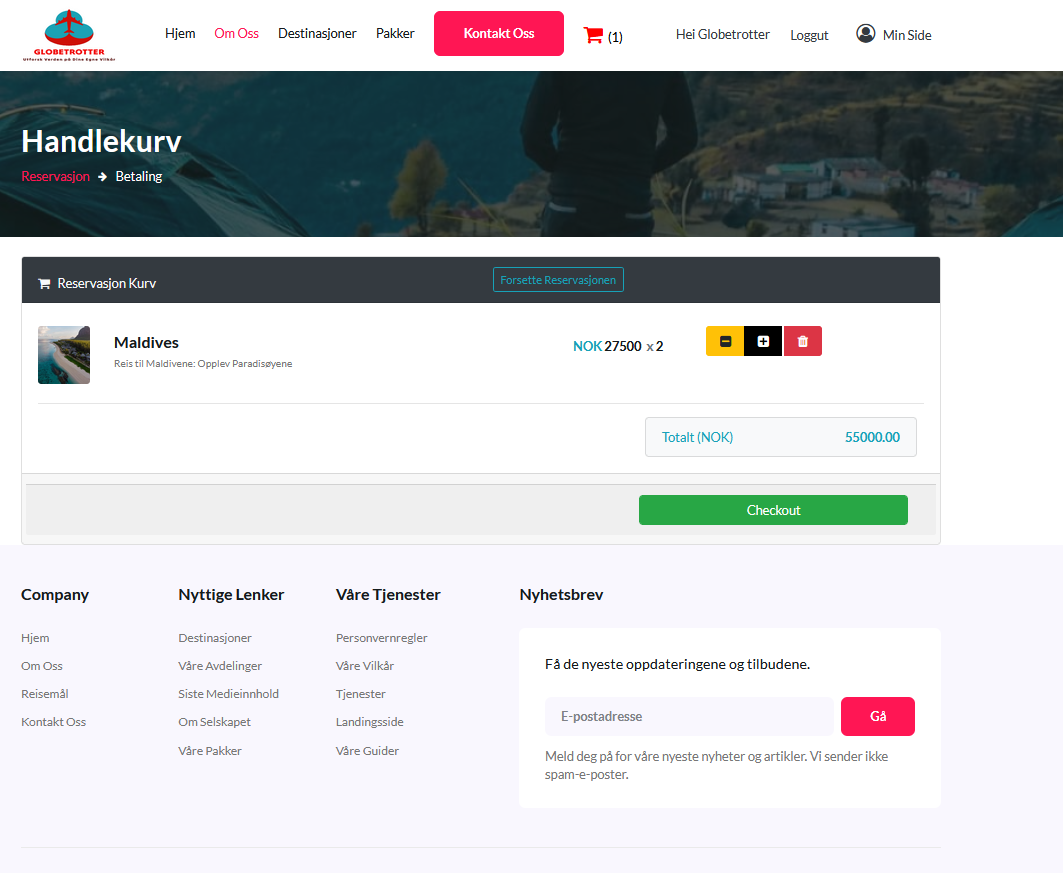The width and height of the screenshot is (1063, 873).
Task: Open the Maldives trip thumbnail image
Action: click(x=64, y=355)
